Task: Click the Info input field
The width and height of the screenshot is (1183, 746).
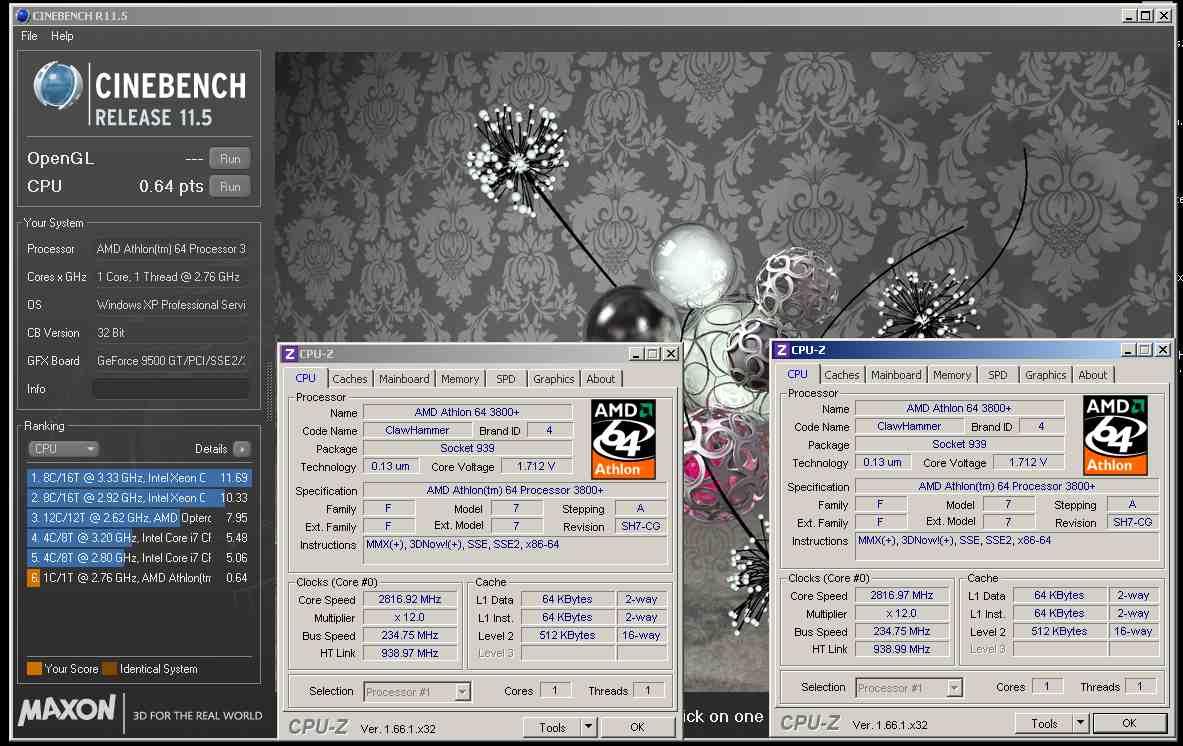Action: pyautogui.click(x=171, y=389)
